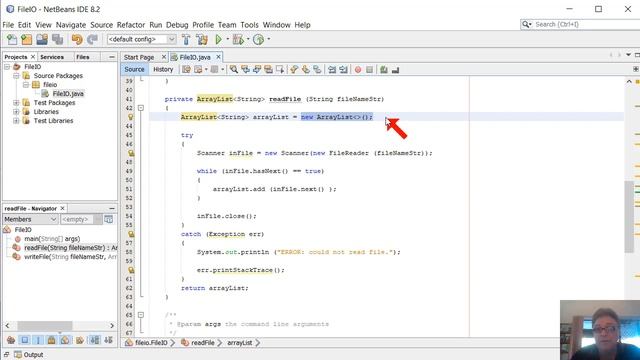Collapse the readFile method code fold
This screenshot has height=360, width=640.
point(141,108)
